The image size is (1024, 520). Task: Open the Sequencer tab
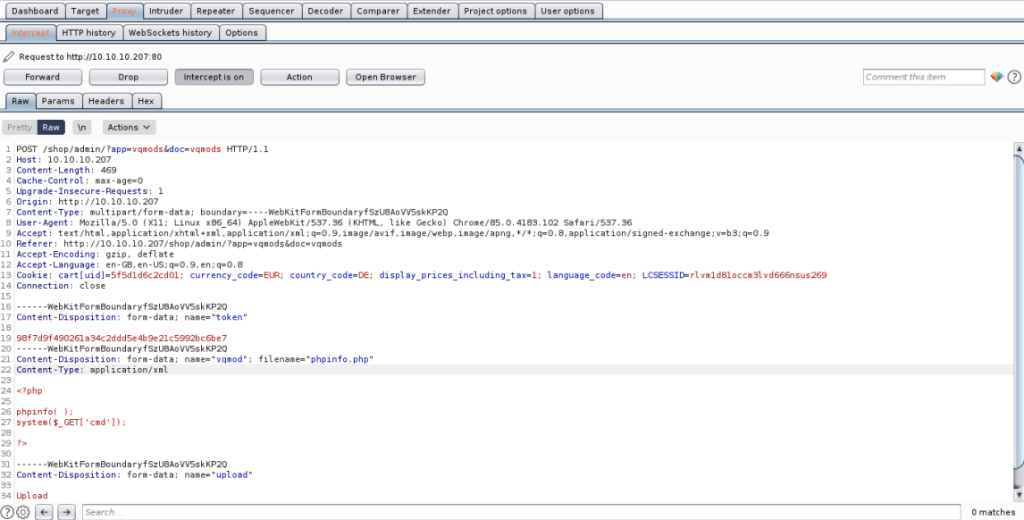(x=272, y=11)
